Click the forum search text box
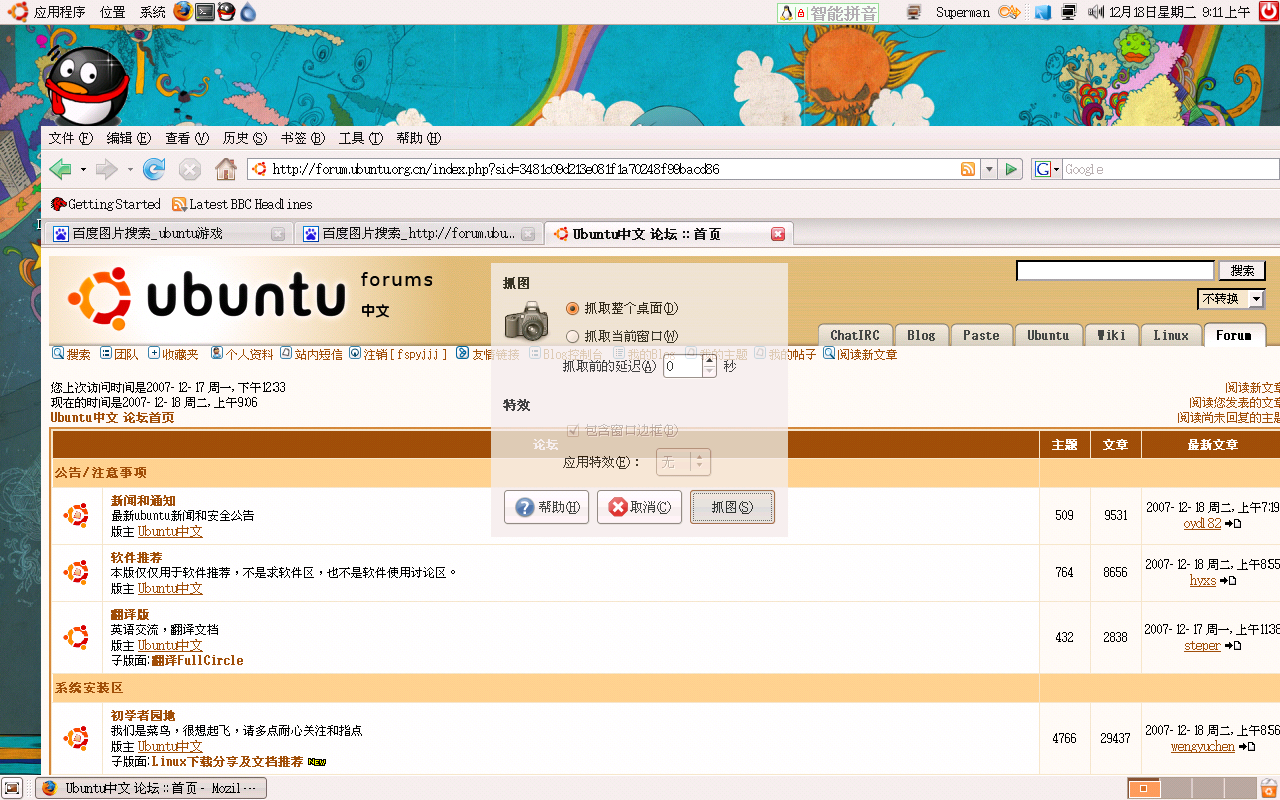The height and width of the screenshot is (800, 1280). 1115,271
